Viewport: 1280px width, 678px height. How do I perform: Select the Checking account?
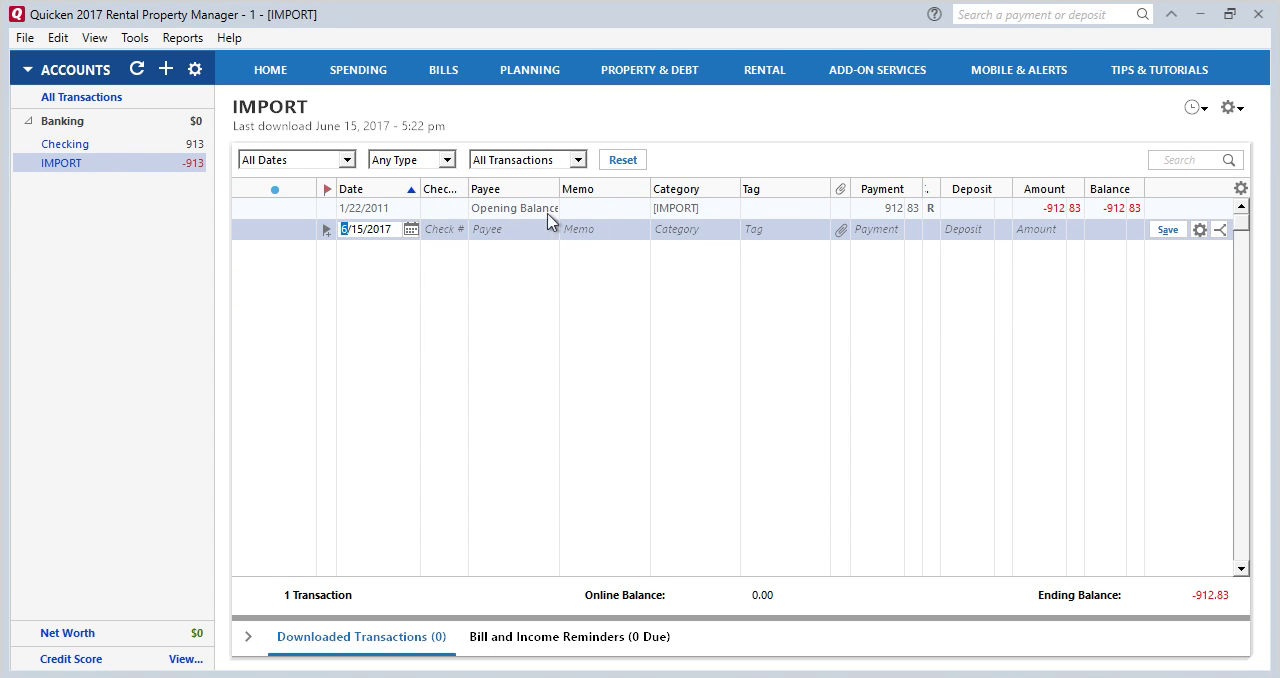(x=65, y=144)
